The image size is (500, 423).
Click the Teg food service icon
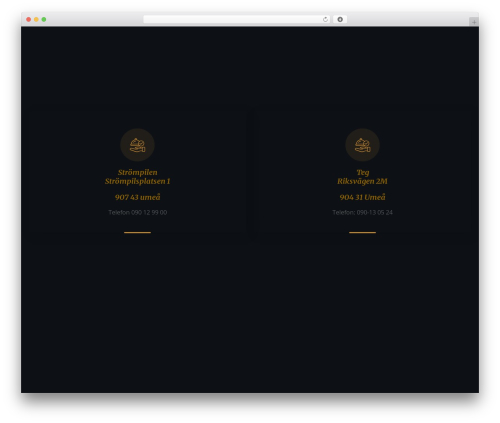pos(362,145)
